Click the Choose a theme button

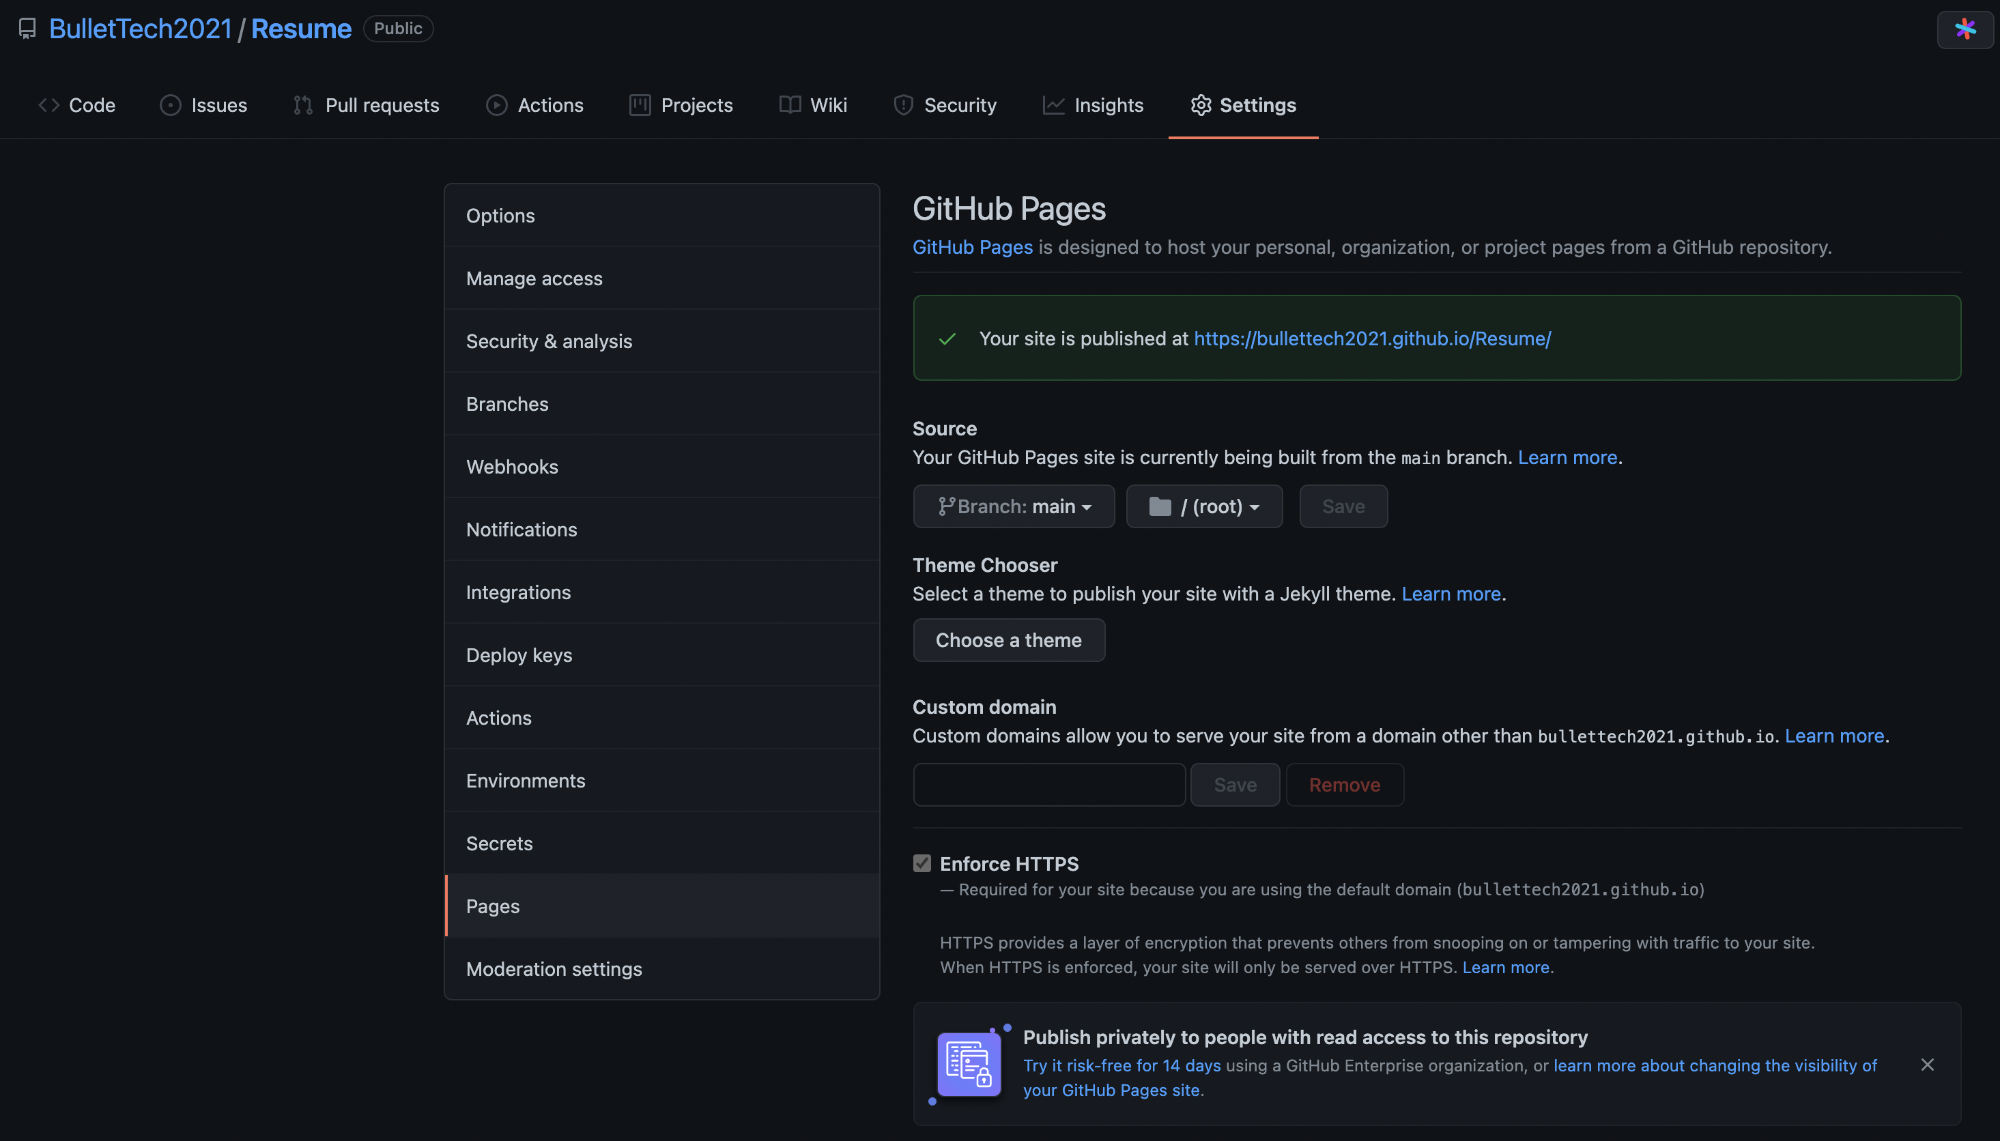coord(1009,640)
